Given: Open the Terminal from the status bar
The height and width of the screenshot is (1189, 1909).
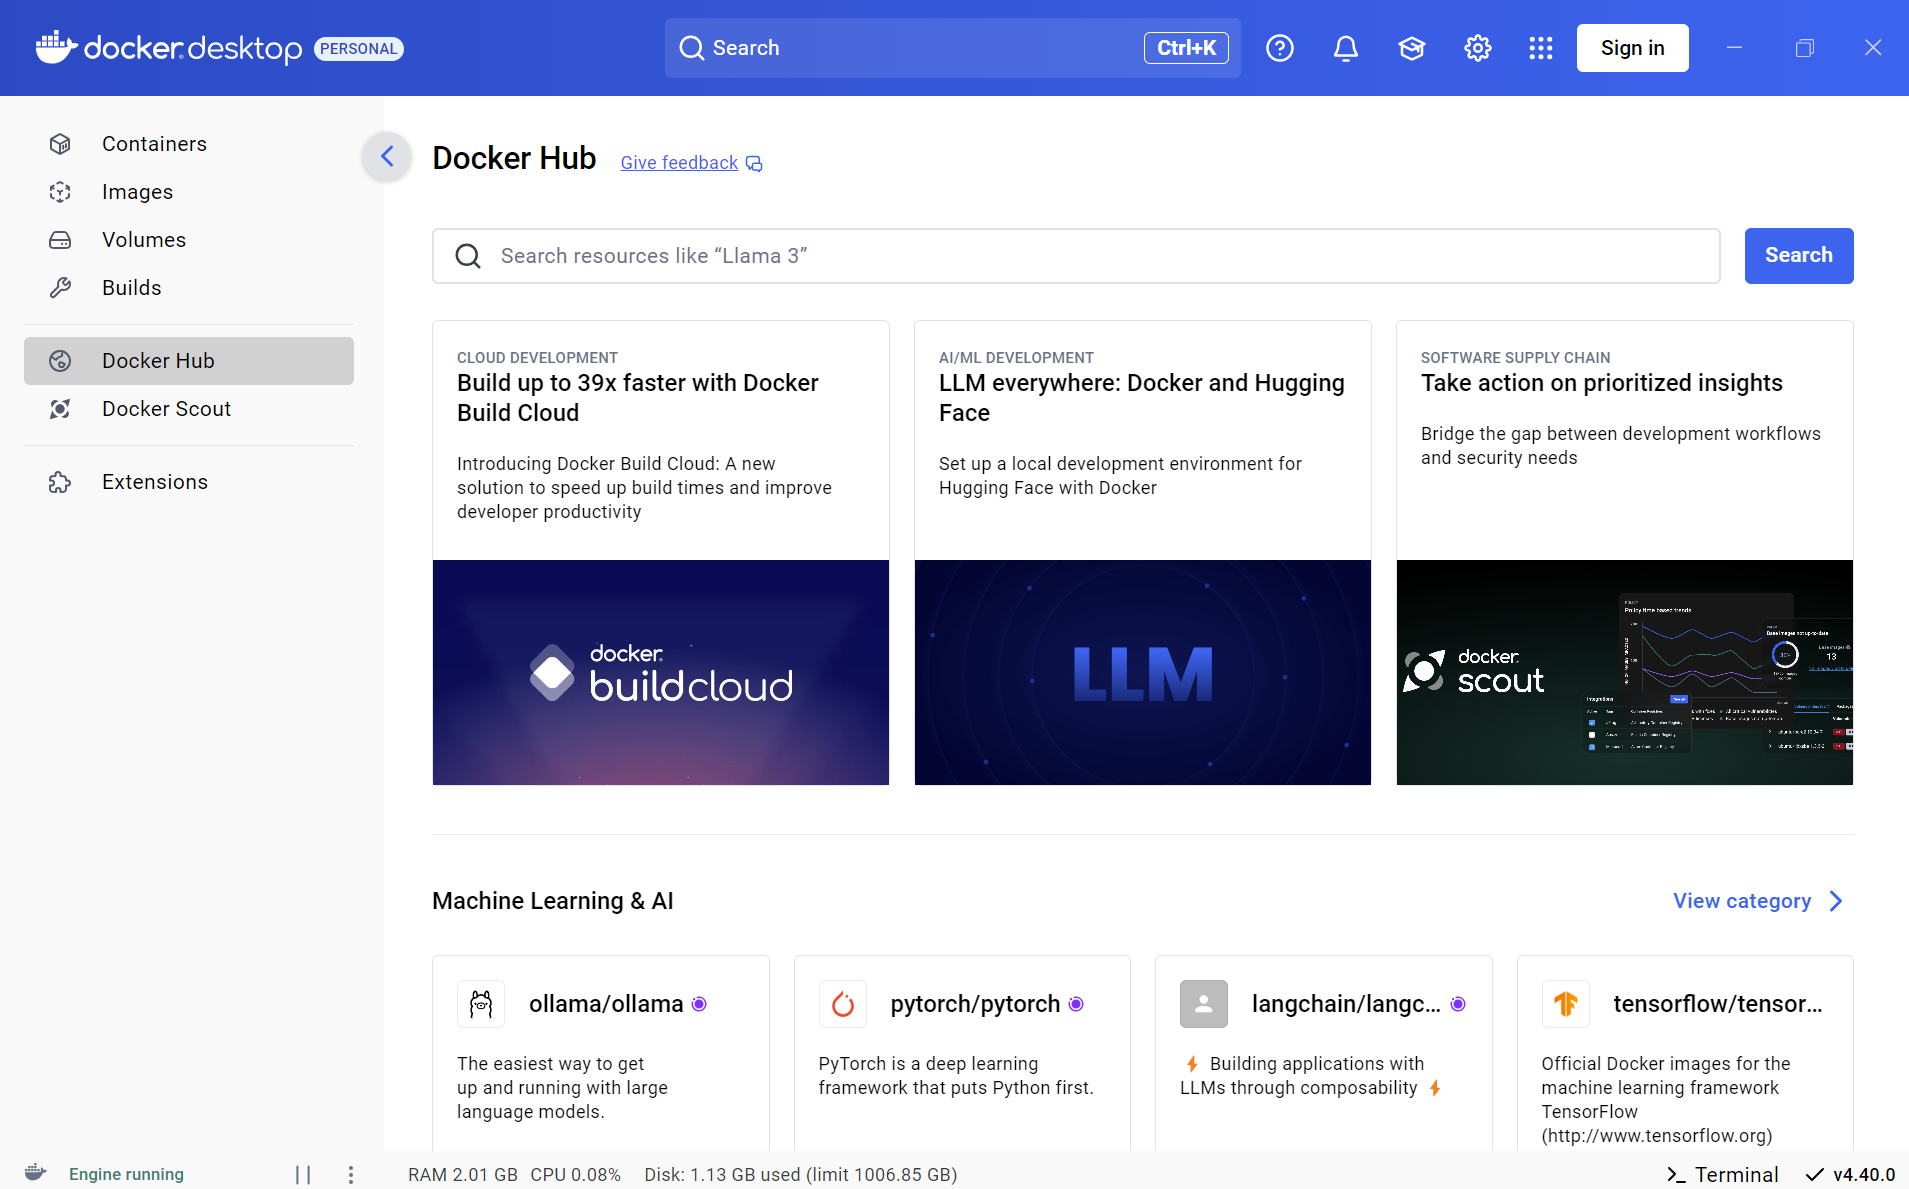Looking at the screenshot, I should (x=1724, y=1174).
